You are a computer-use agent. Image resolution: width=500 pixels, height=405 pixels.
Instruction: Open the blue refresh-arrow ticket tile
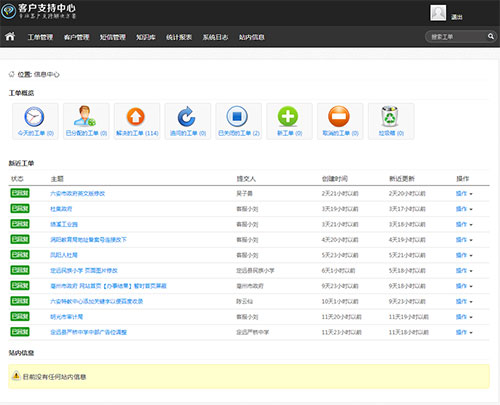188,121
